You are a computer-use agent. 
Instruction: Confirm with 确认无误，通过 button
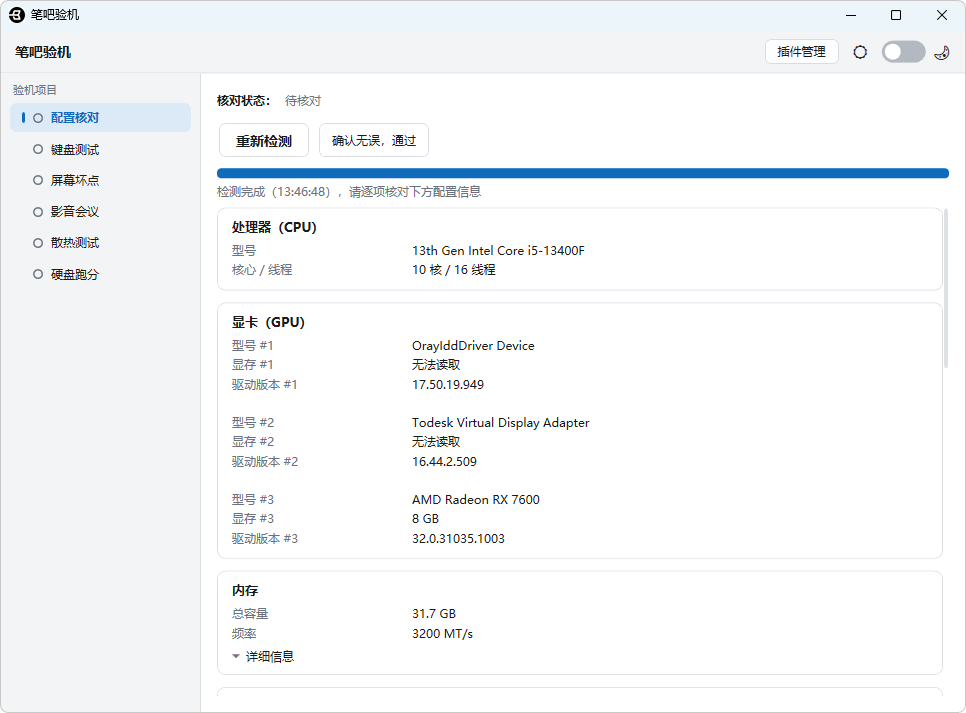[x=373, y=141]
